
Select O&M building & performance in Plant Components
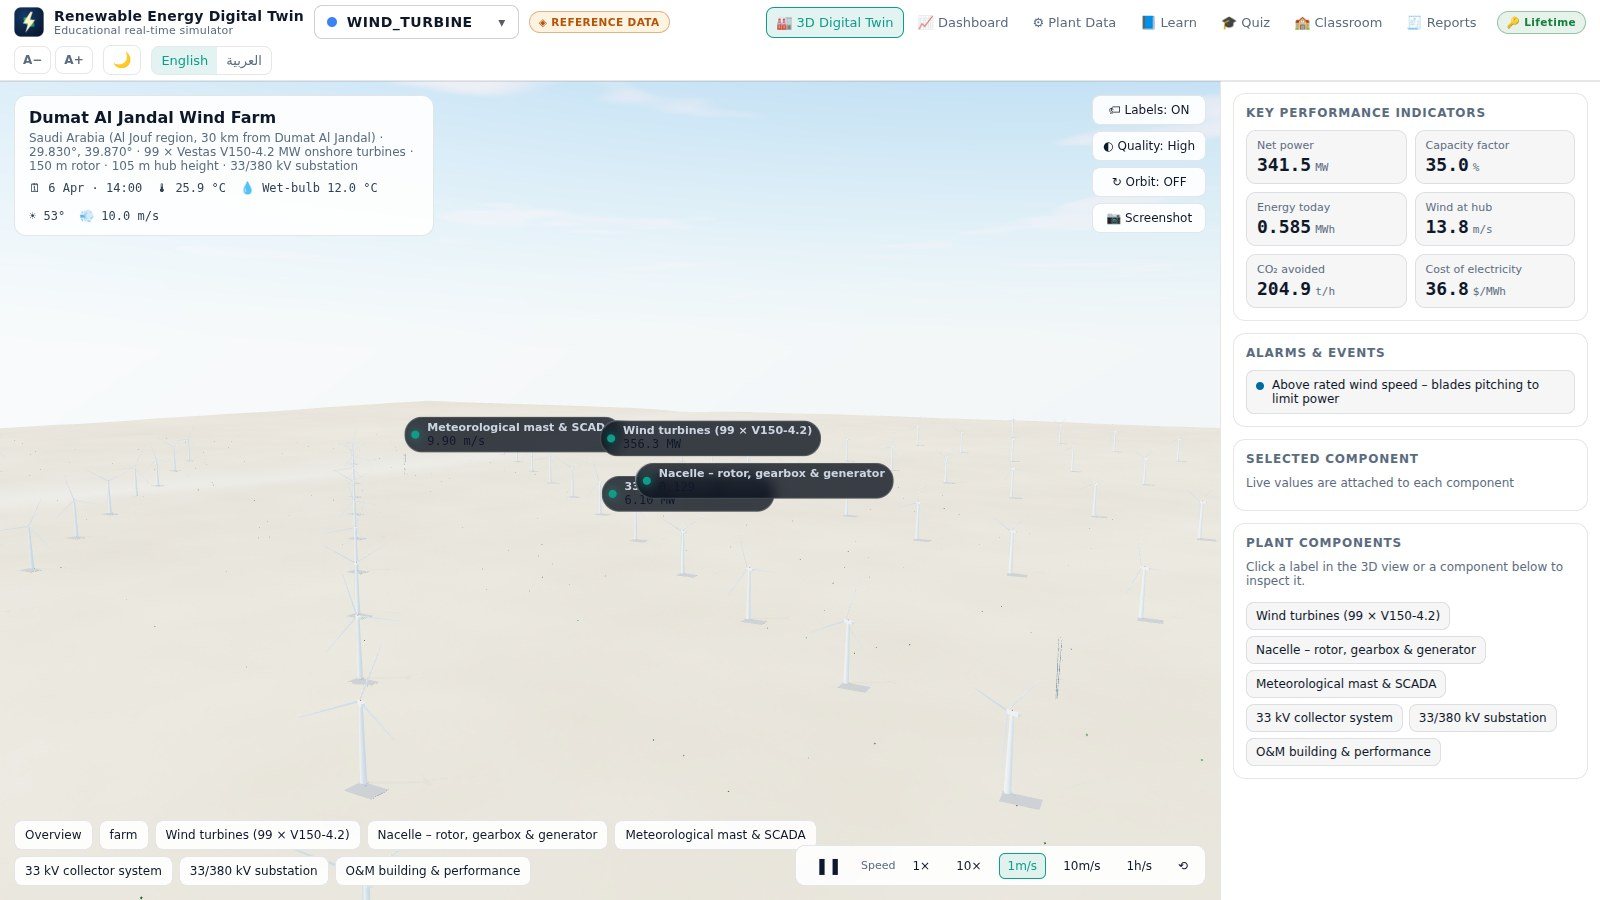pos(1343,752)
